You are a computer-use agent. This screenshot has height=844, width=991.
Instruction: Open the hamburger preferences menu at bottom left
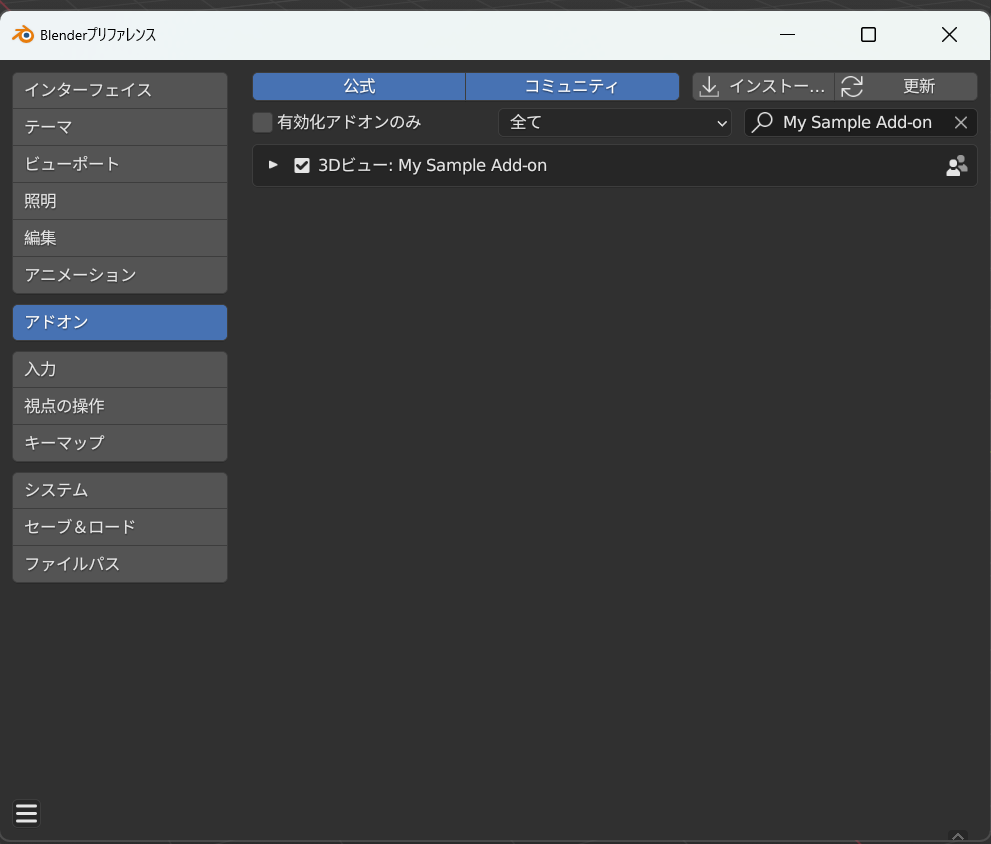point(26,813)
